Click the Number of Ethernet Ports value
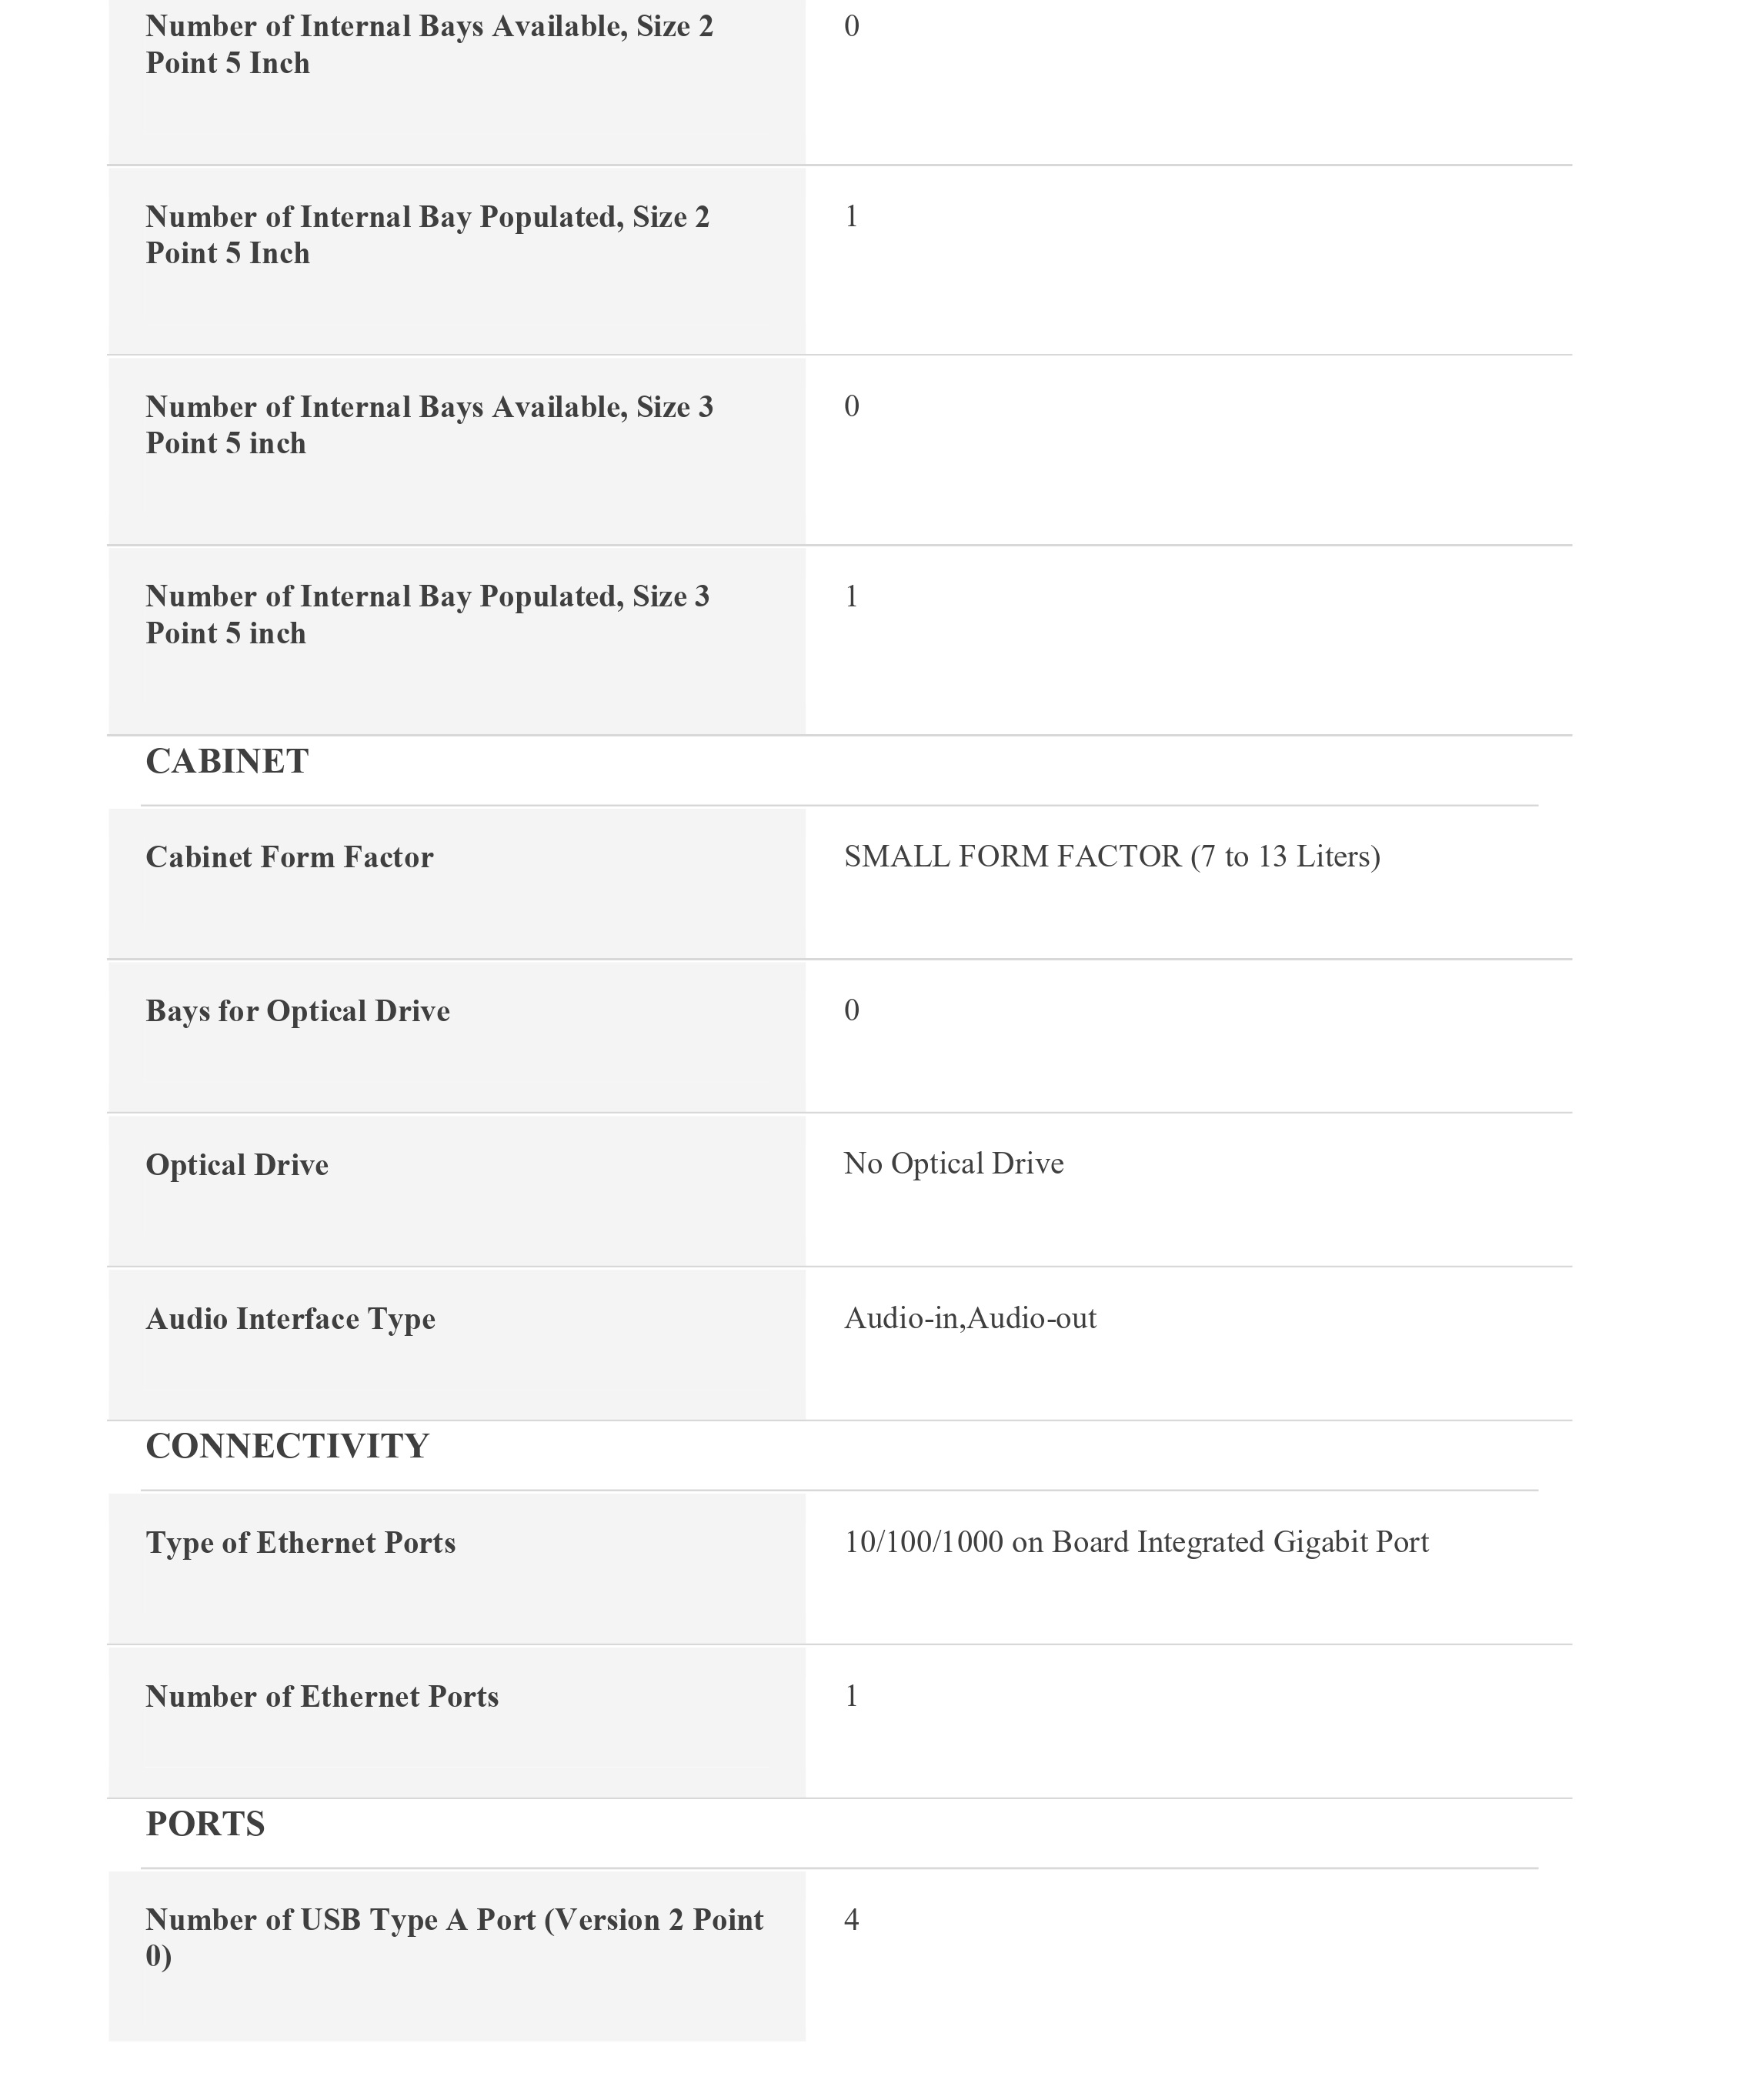This screenshot has height=2100, width=1749. click(851, 1697)
